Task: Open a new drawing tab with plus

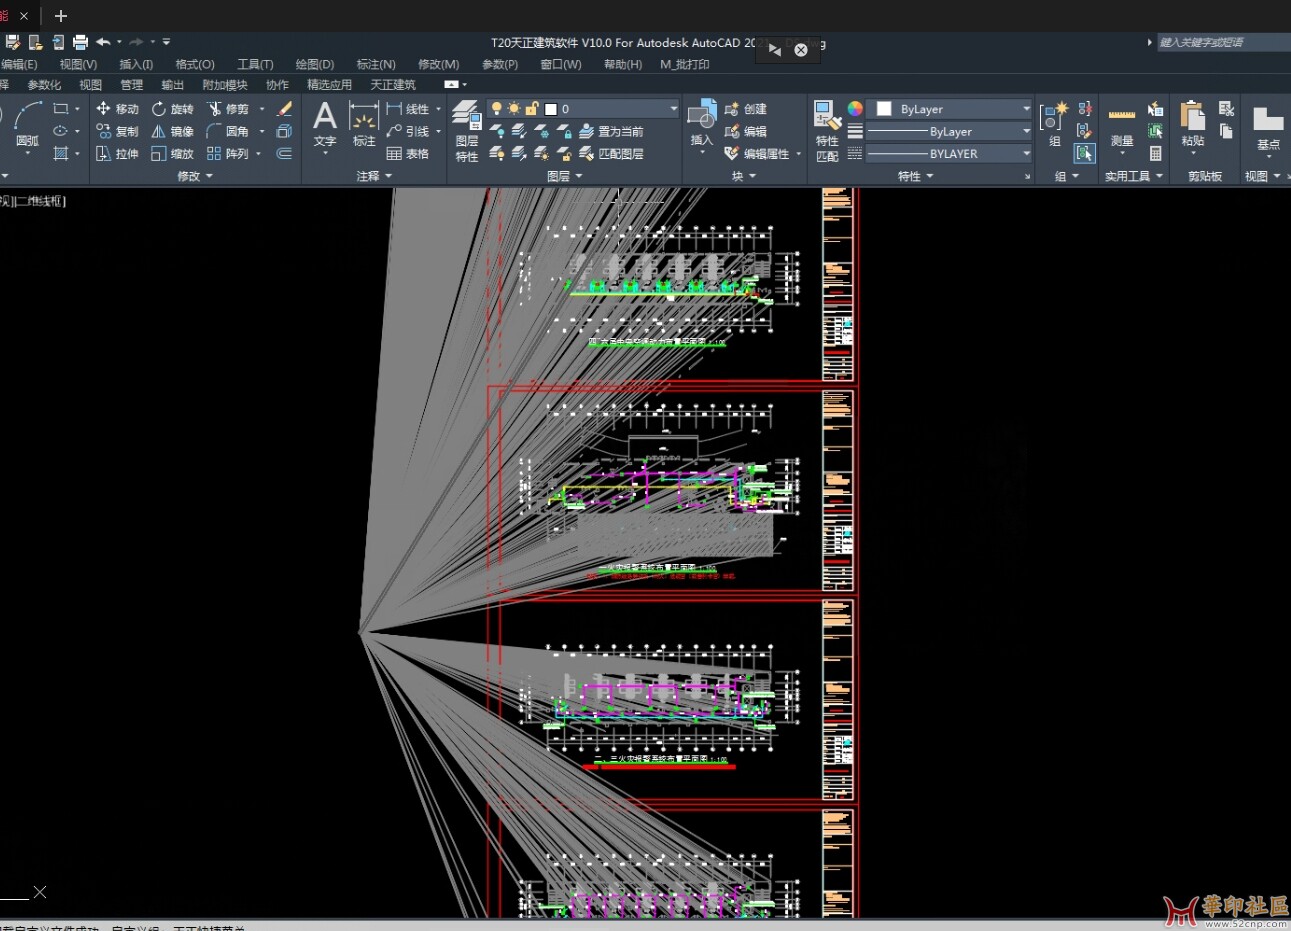Action: tap(60, 16)
